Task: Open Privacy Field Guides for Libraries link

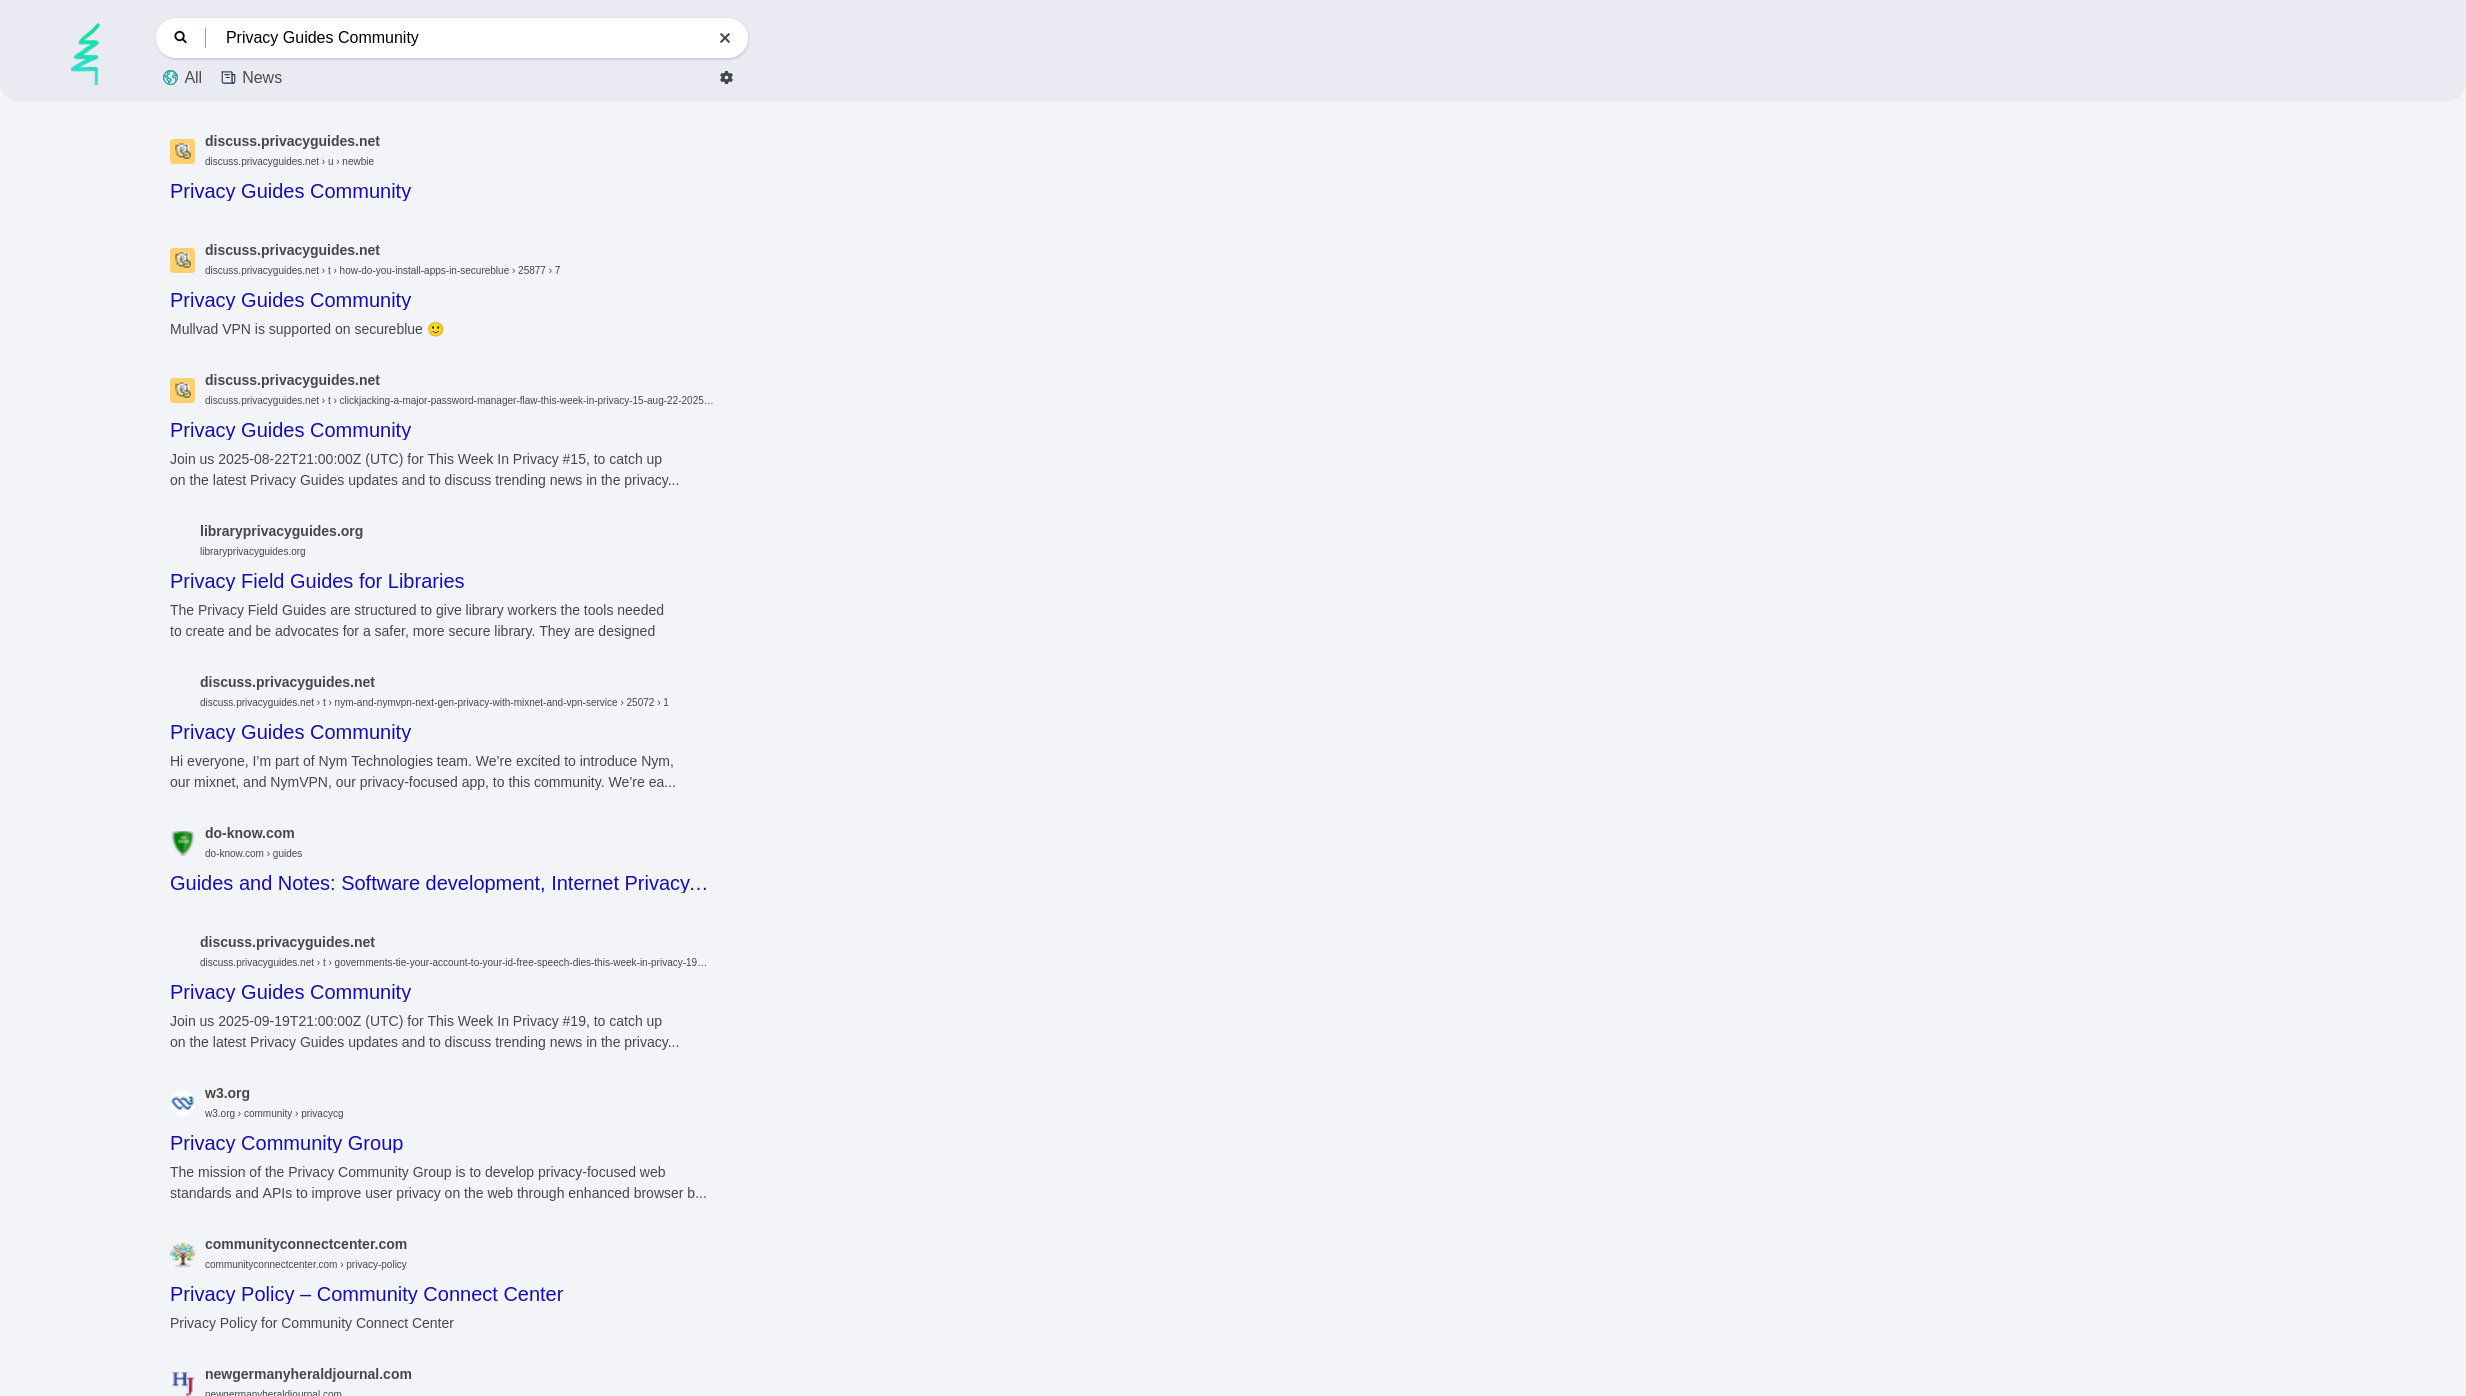Action: pyautogui.click(x=317, y=581)
